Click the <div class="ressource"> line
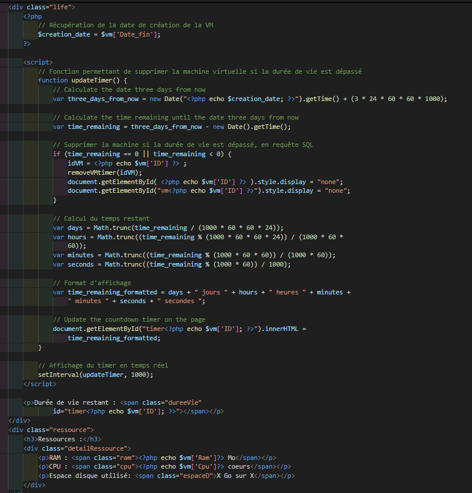Screen dimensions: 472x493 51,430
